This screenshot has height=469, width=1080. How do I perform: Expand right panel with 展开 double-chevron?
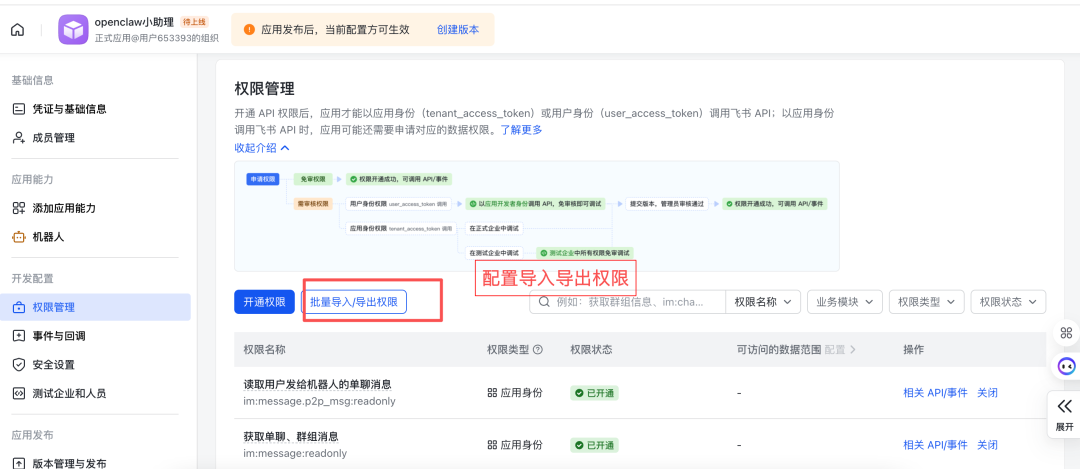coord(1064,413)
